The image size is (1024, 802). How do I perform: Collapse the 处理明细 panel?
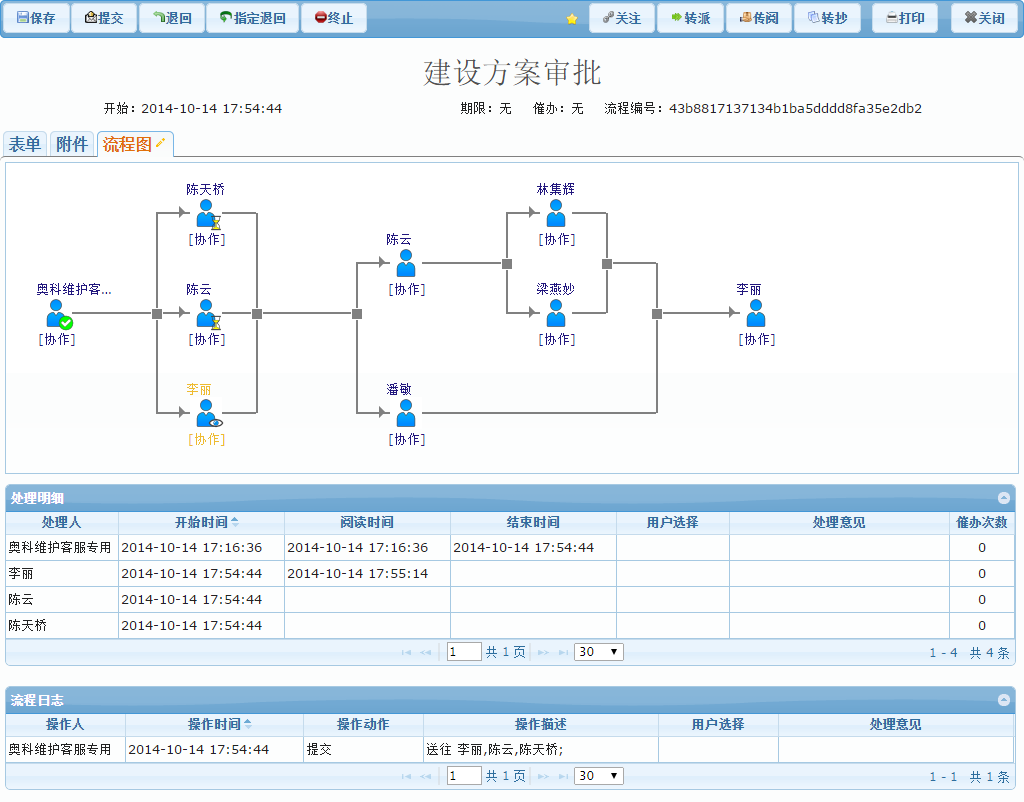pos(1003,497)
